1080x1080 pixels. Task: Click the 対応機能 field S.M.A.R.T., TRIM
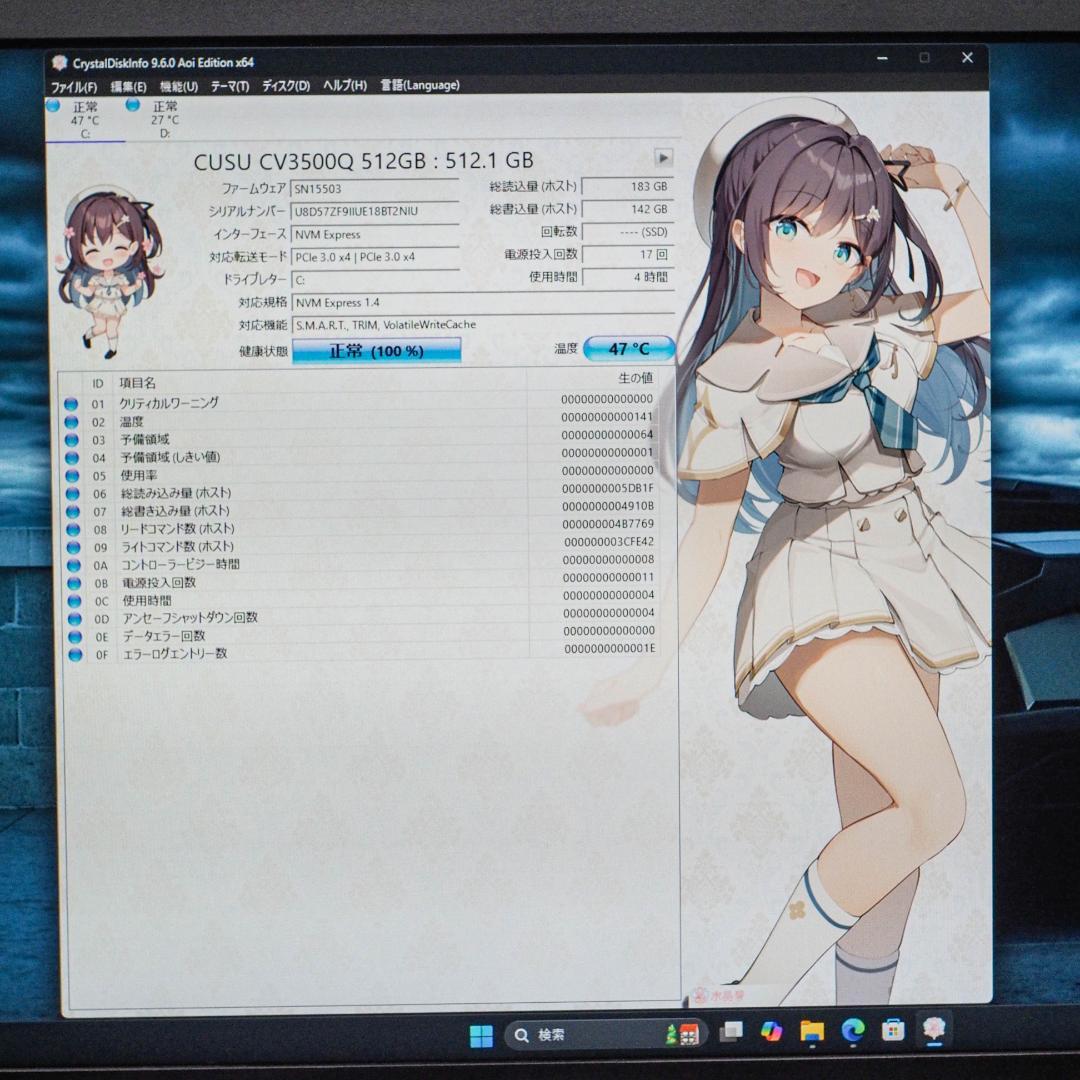pyautogui.click(x=483, y=324)
